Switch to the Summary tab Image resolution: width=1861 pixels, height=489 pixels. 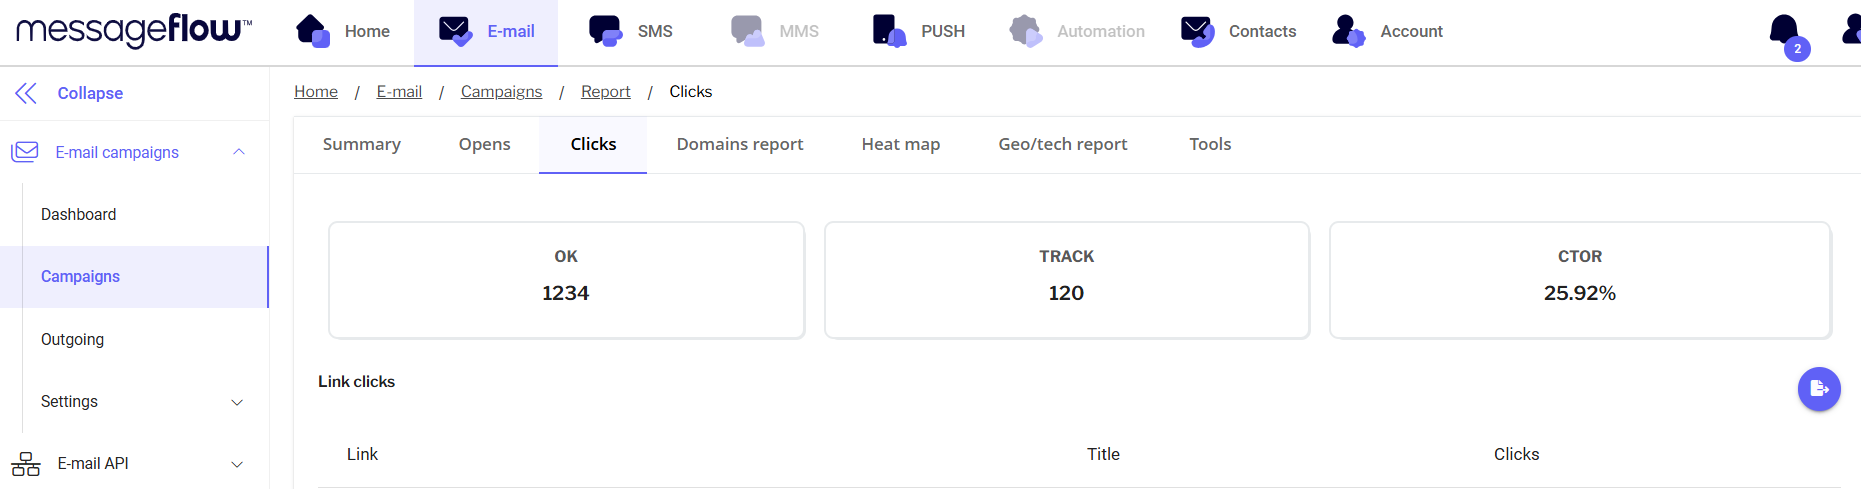361,144
